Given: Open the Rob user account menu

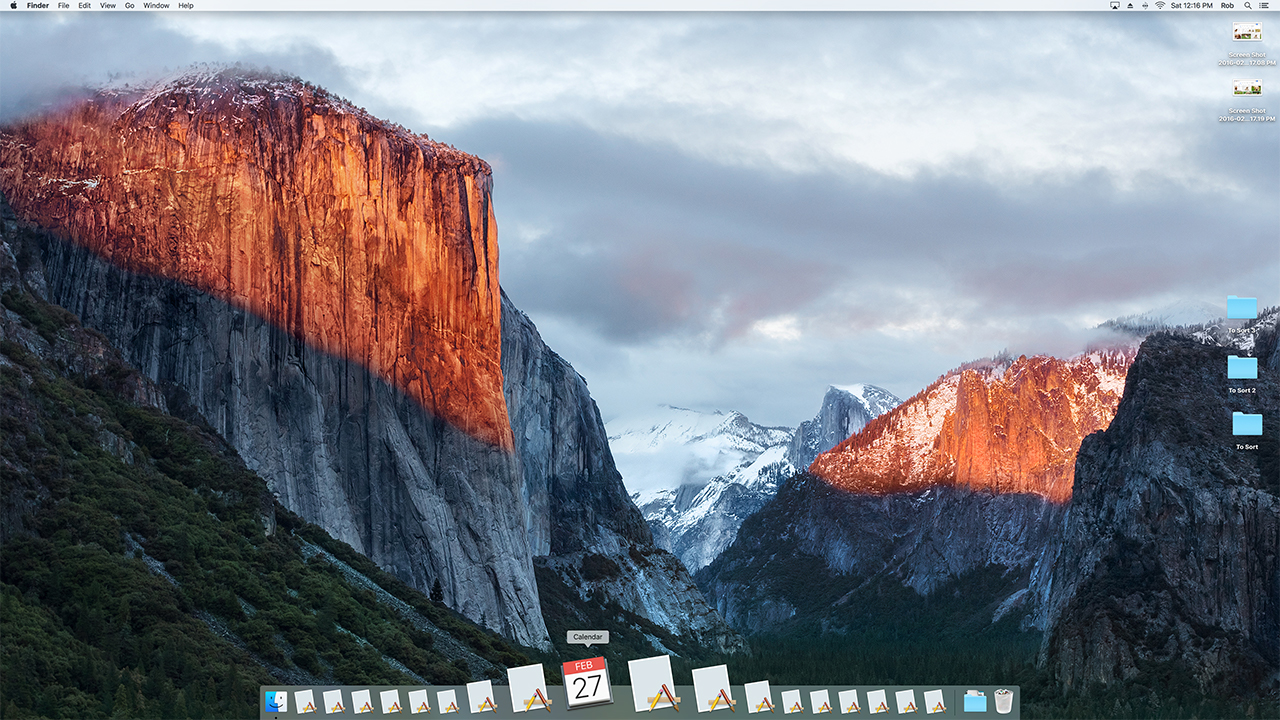Looking at the screenshot, I should (x=1227, y=6).
